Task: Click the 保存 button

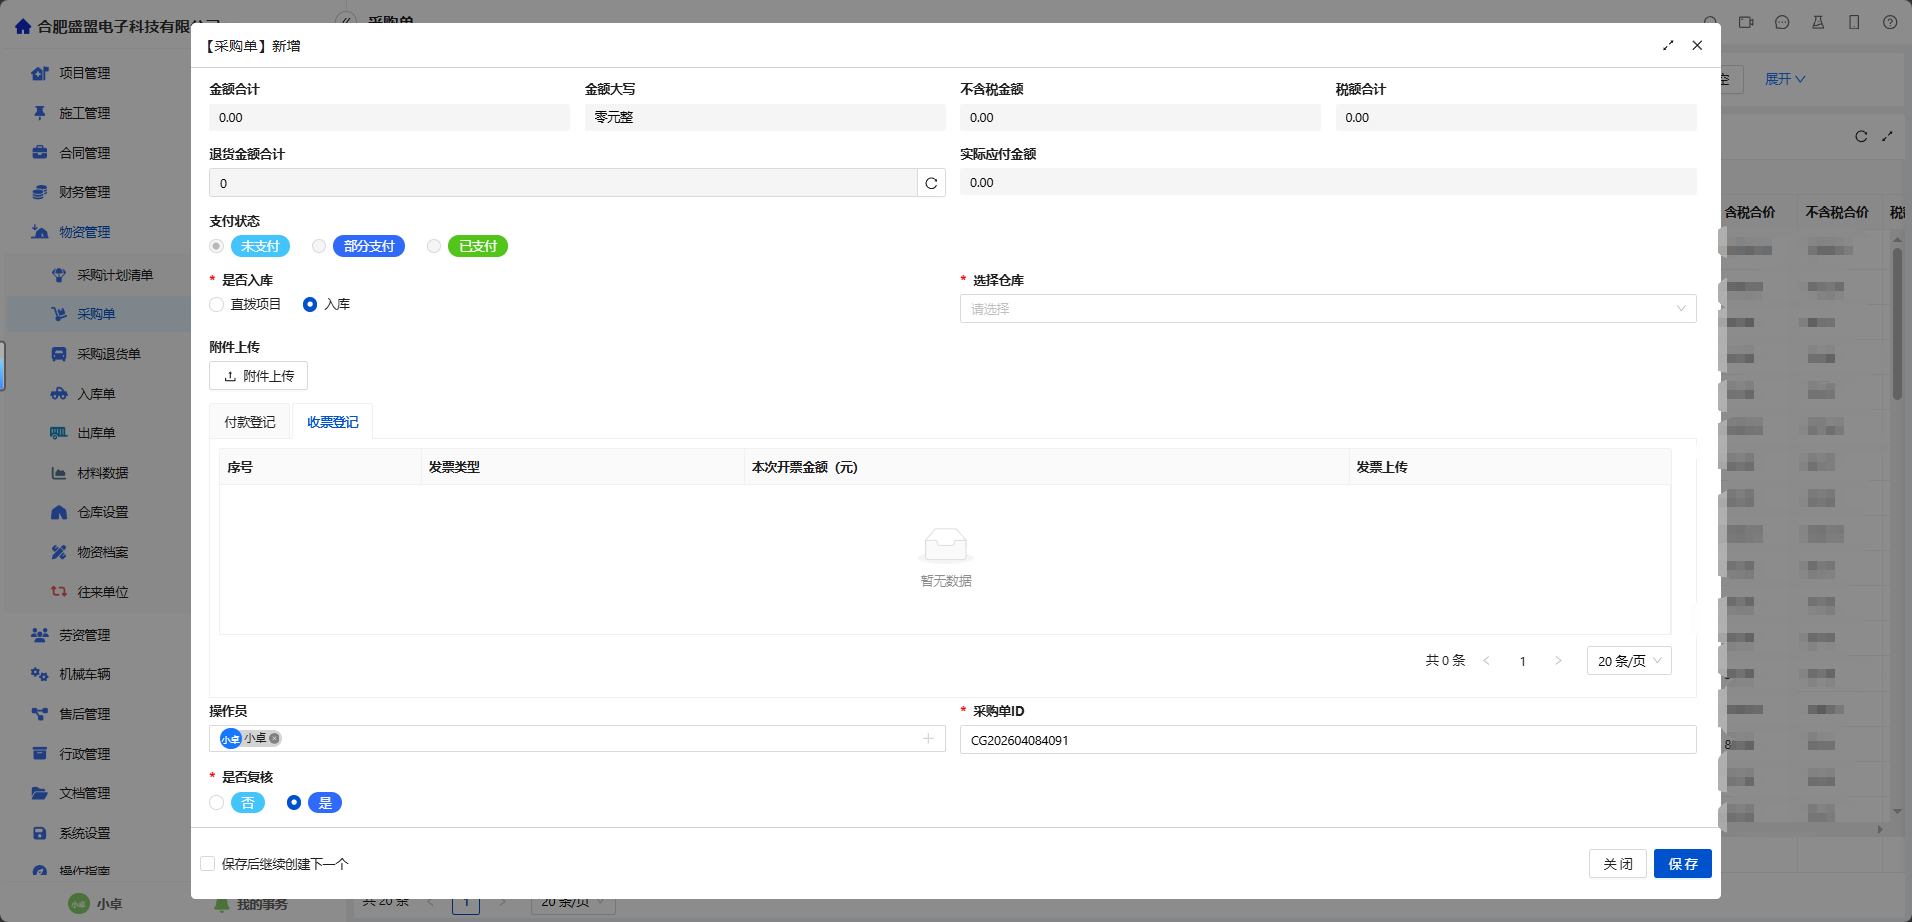Action: [x=1682, y=864]
